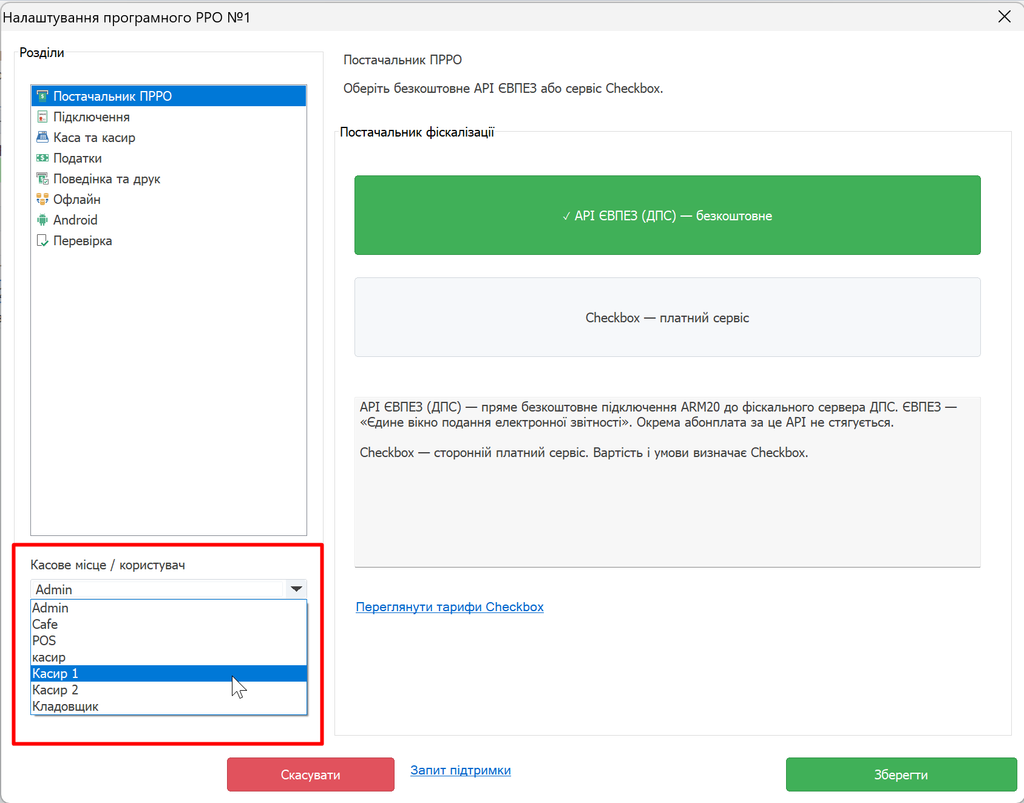Click the API ЄВПЕЗ description text box
This screenshot has height=803, width=1024.
pos(667,482)
